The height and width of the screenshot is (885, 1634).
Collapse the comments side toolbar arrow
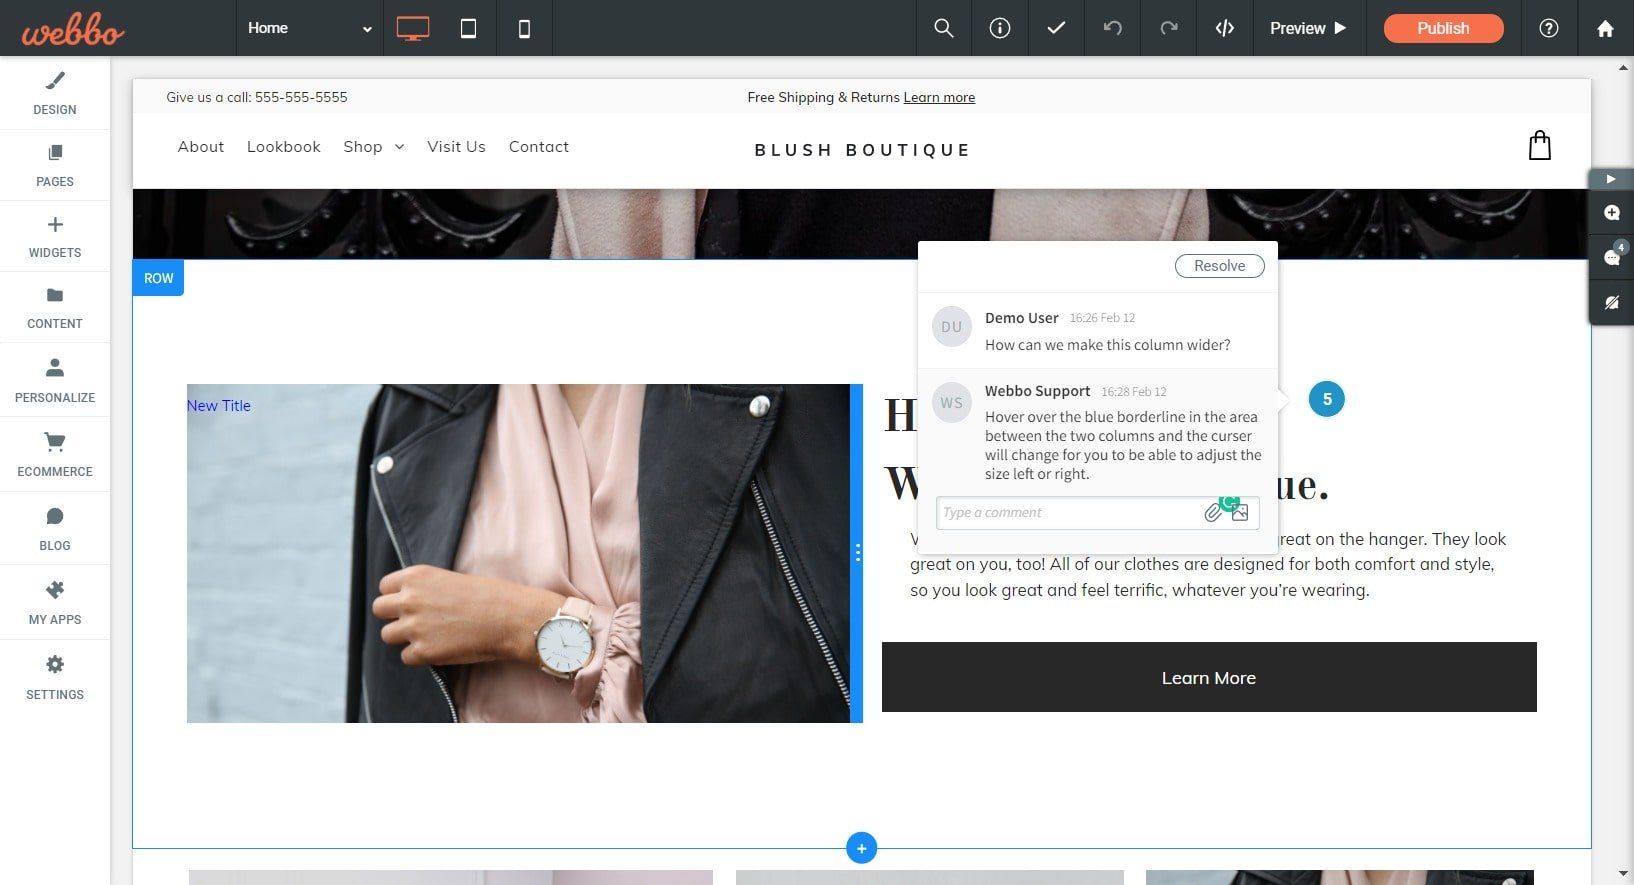[x=1611, y=179]
